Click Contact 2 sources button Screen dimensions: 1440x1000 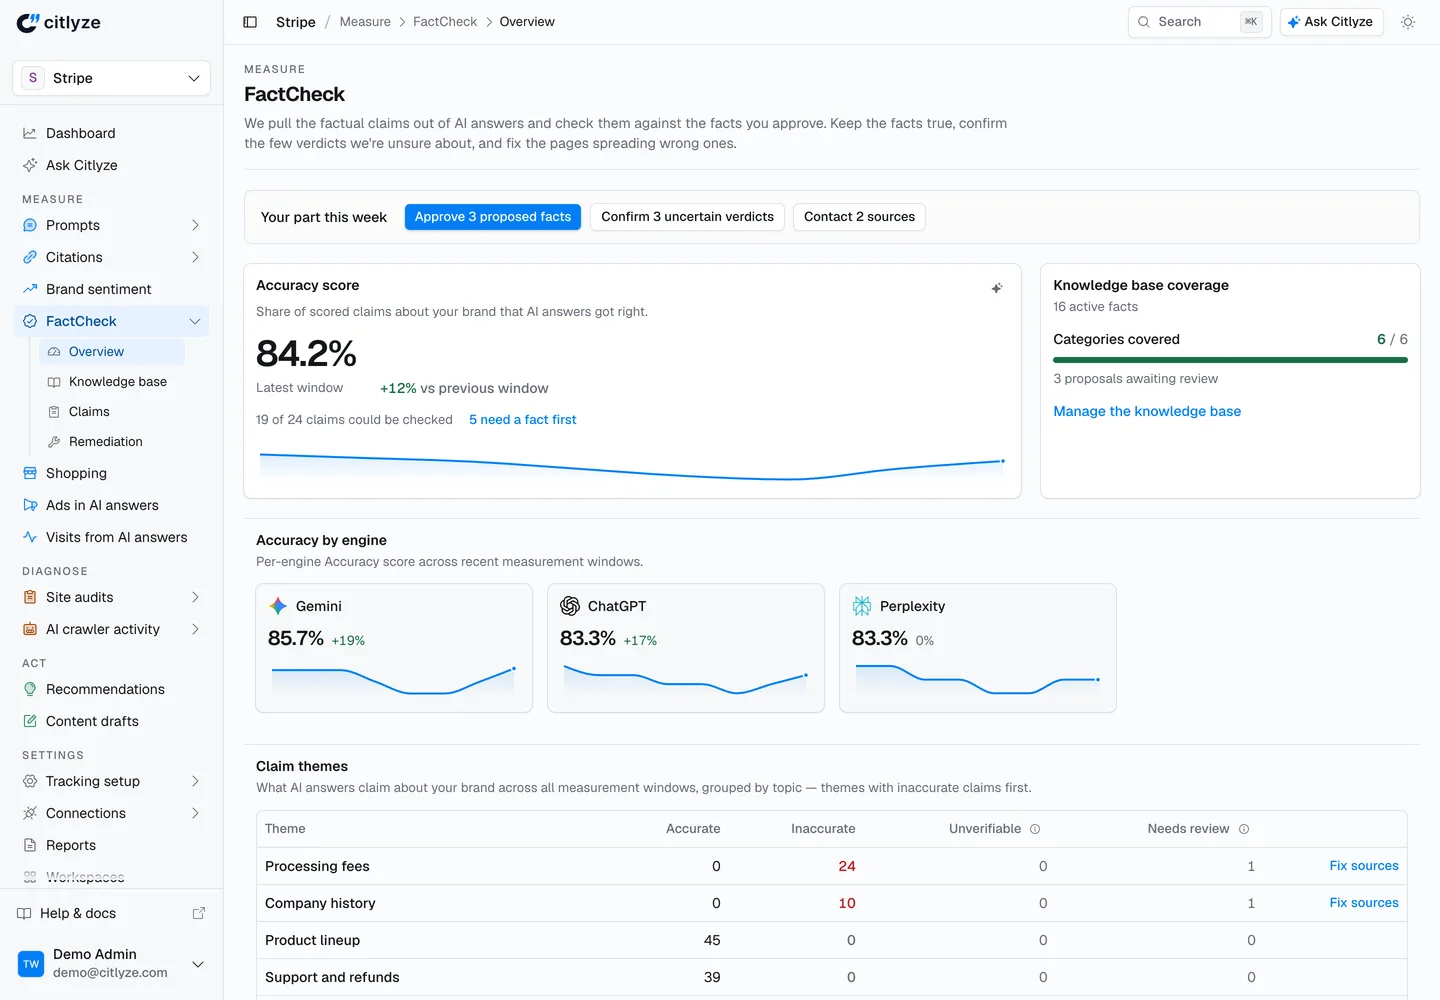[859, 217]
